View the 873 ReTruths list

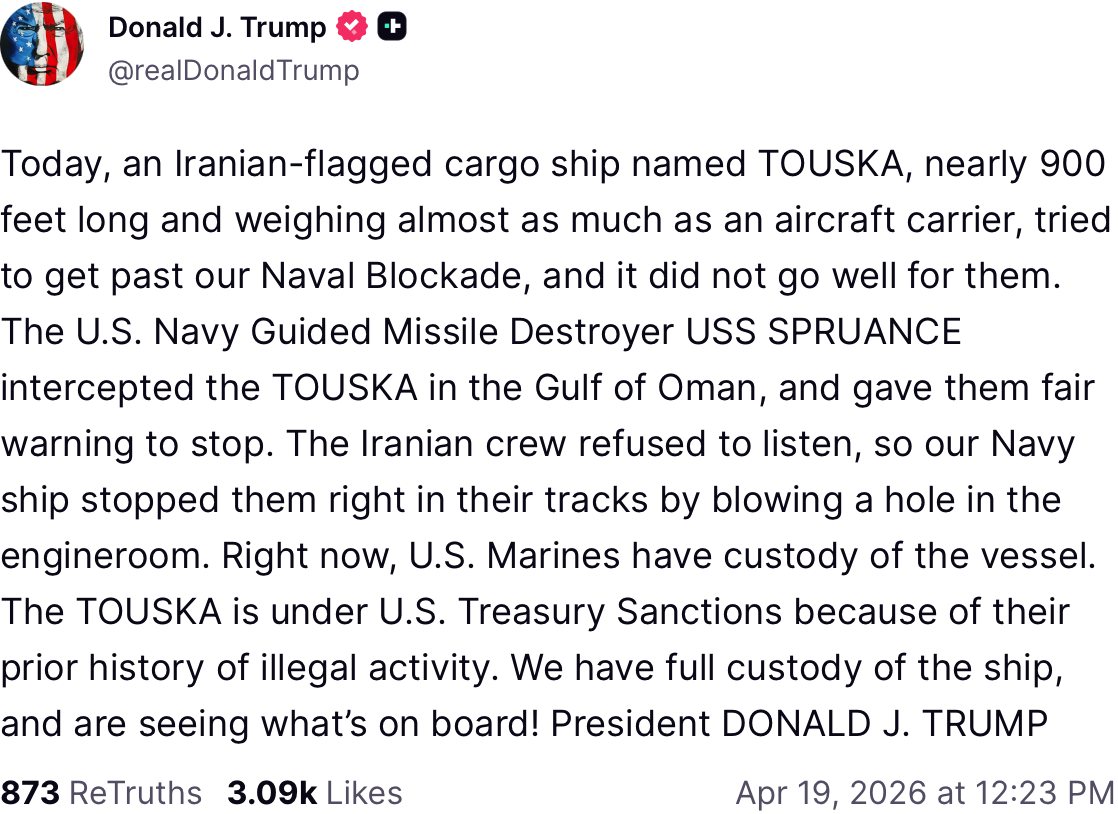[101, 793]
